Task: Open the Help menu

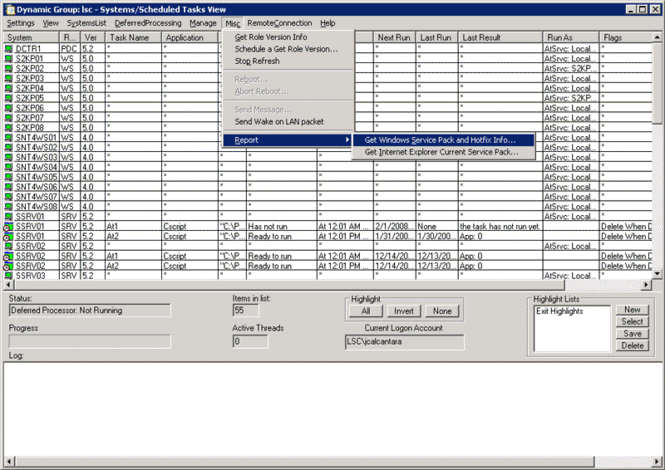Action: tap(327, 23)
